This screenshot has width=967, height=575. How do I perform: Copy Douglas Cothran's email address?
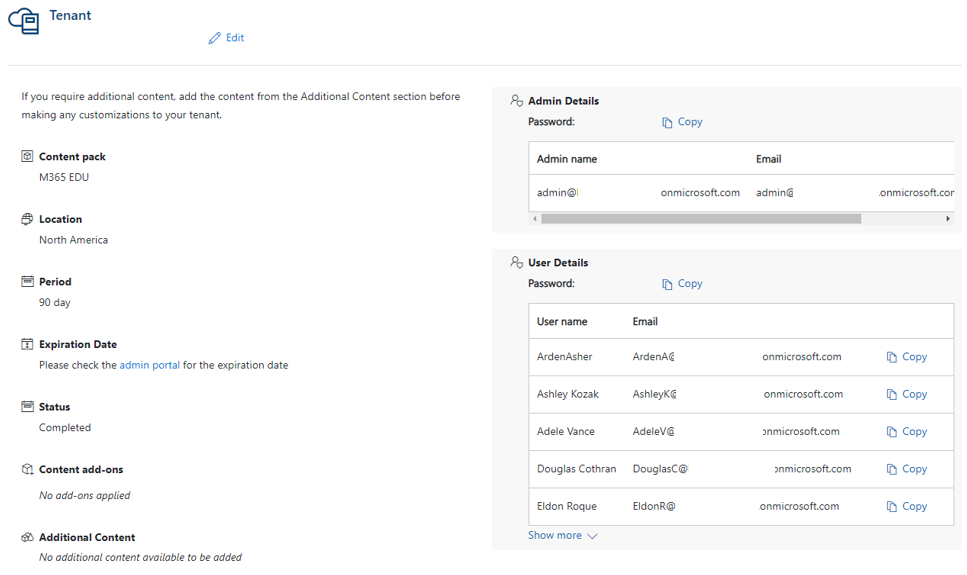[x=907, y=470]
